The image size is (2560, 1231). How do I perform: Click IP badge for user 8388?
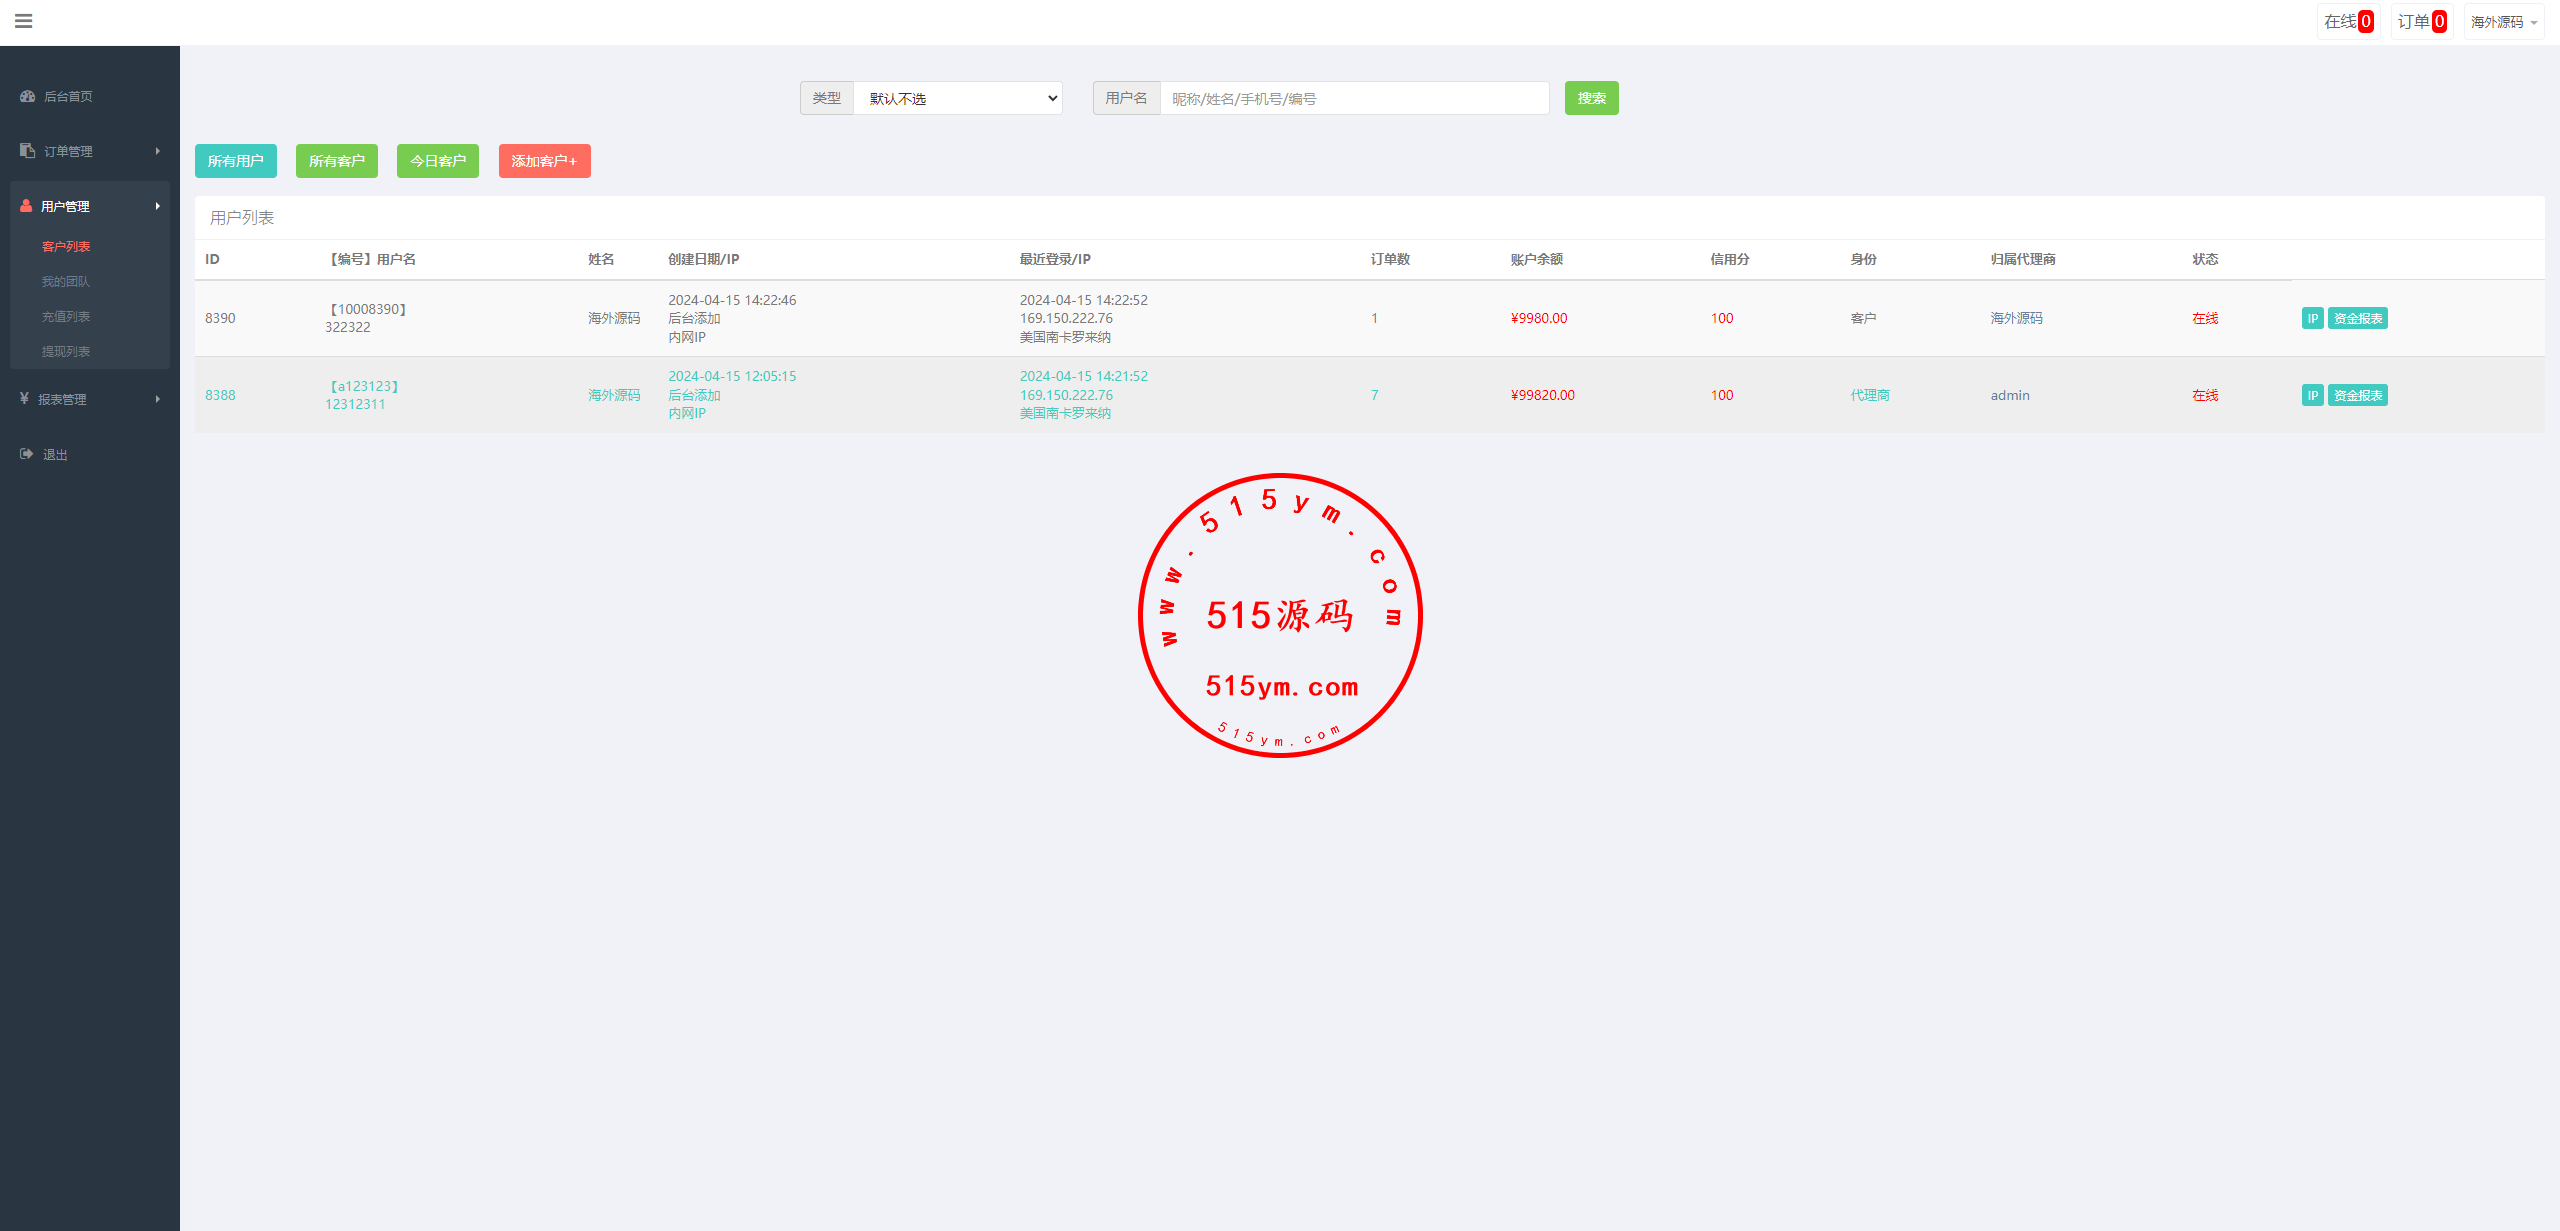click(2312, 395)
